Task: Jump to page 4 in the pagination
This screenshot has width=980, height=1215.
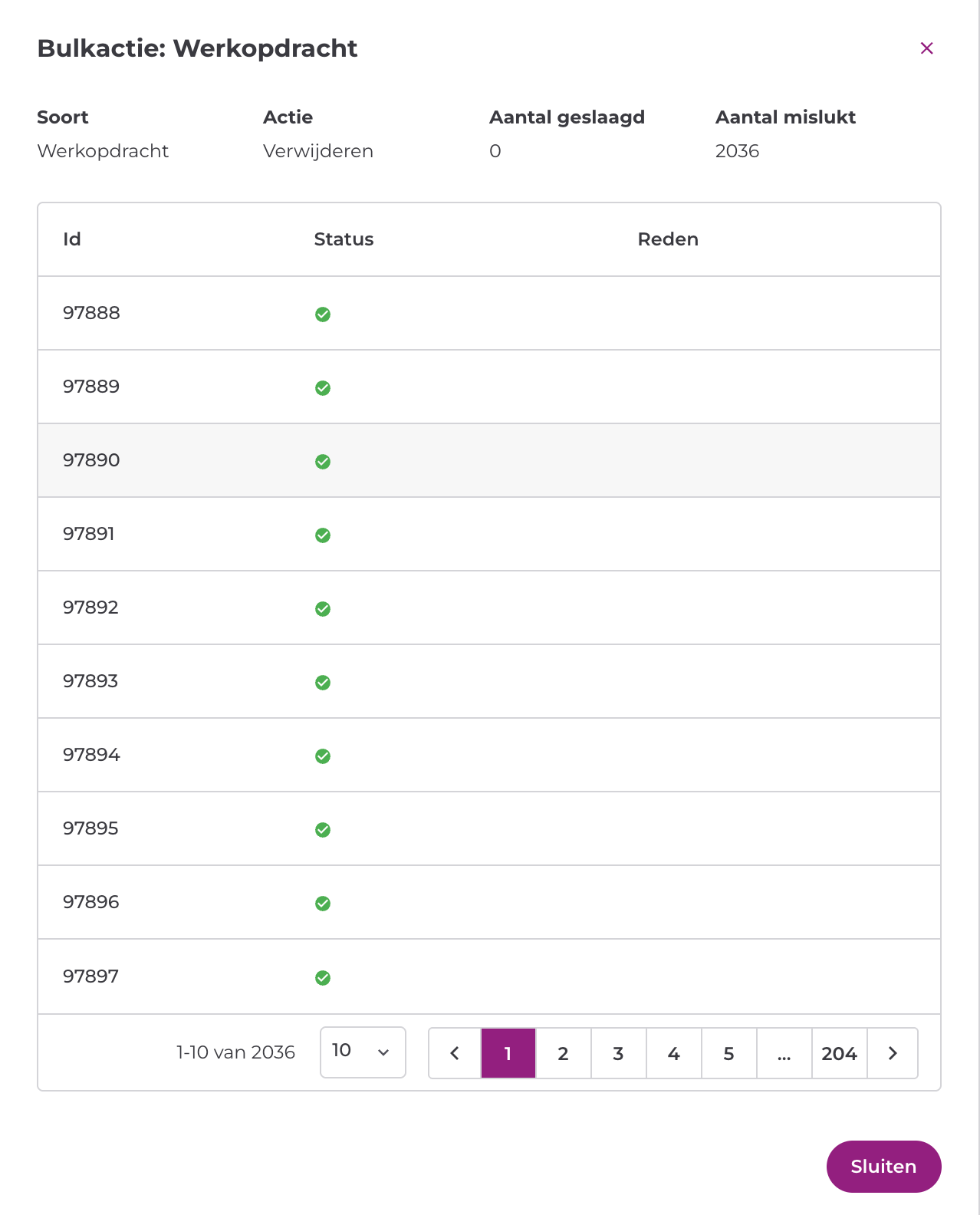Action: pos(673,1053)
